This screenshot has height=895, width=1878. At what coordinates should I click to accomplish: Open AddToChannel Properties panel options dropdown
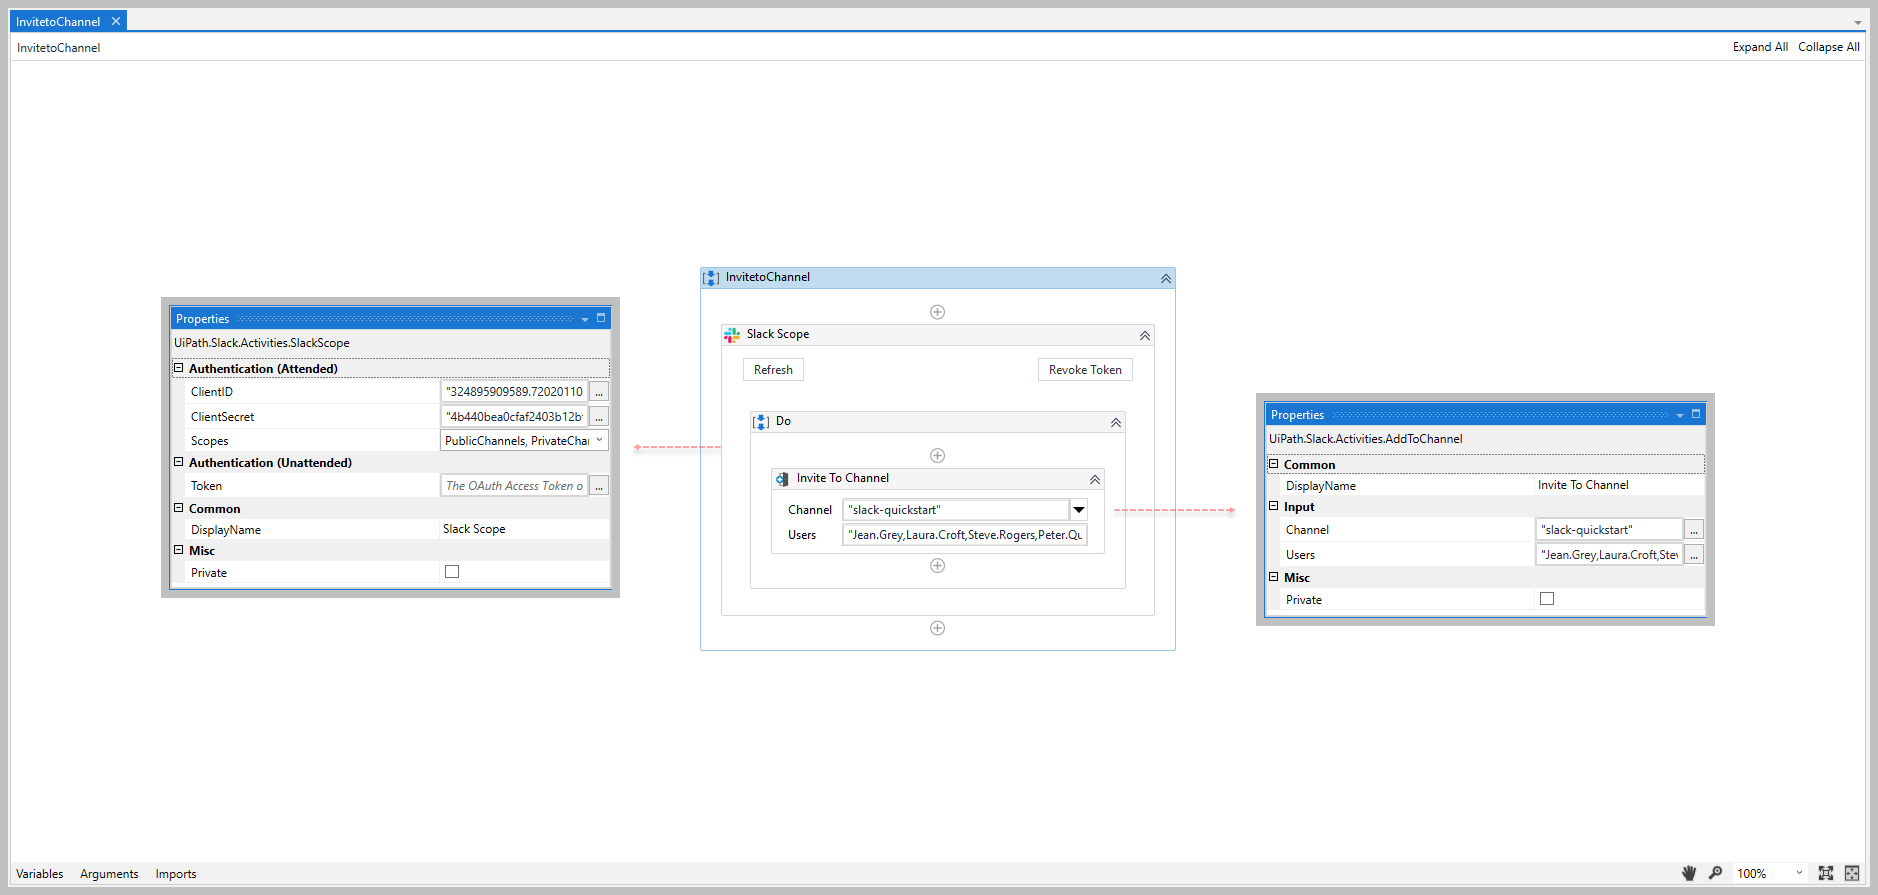1680,415
